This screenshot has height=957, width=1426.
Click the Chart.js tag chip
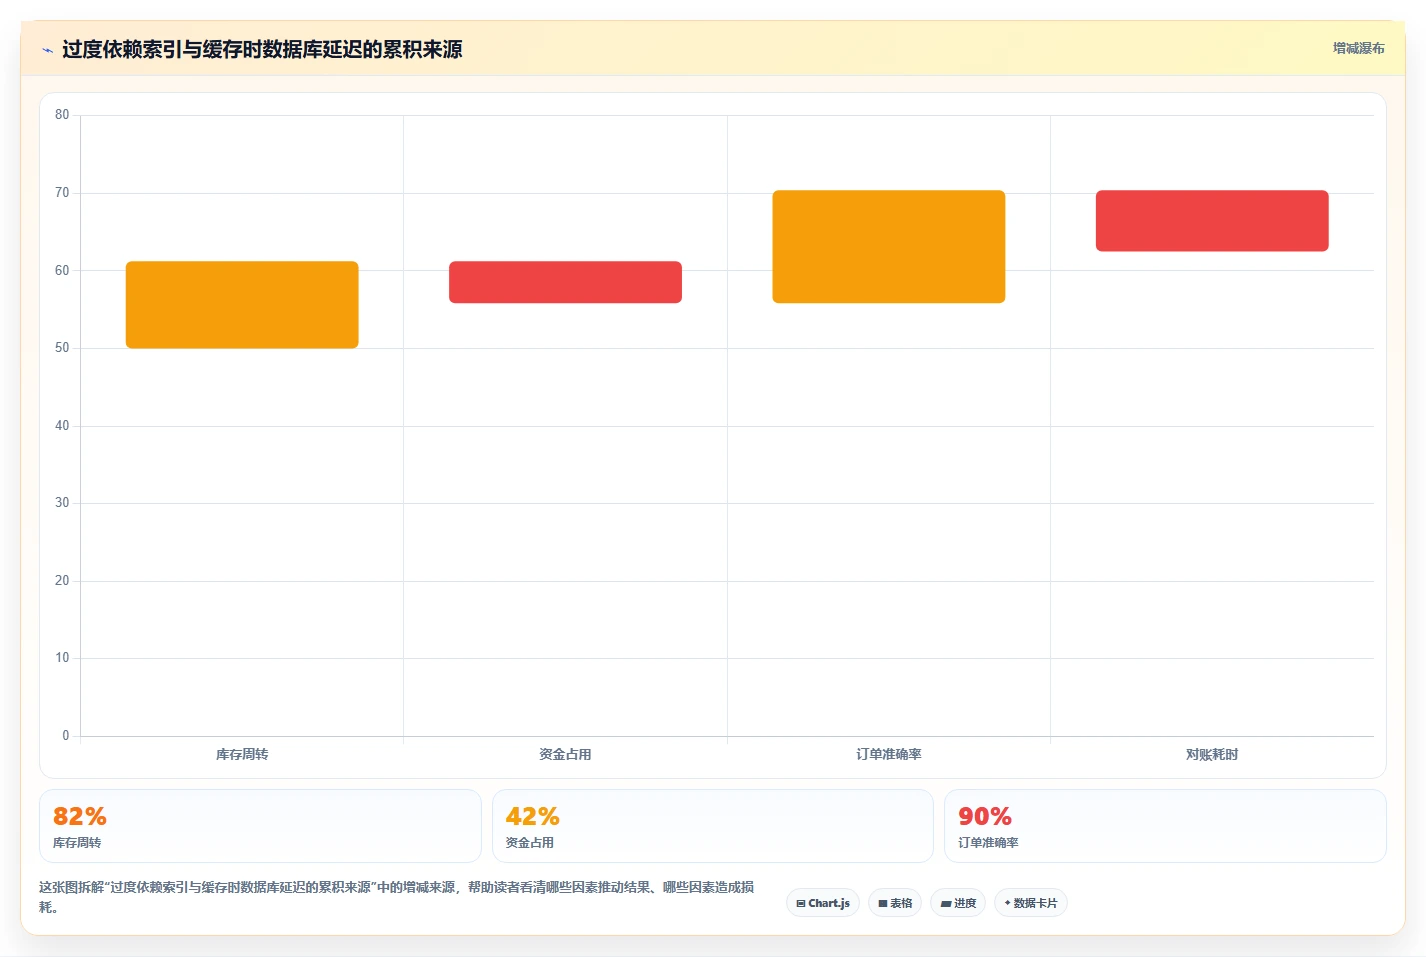click(823, 903)
